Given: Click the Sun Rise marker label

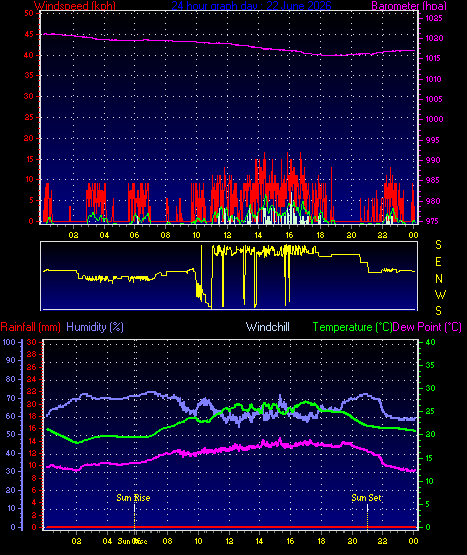Looking at the screenshot, I should tap(133, 498).
